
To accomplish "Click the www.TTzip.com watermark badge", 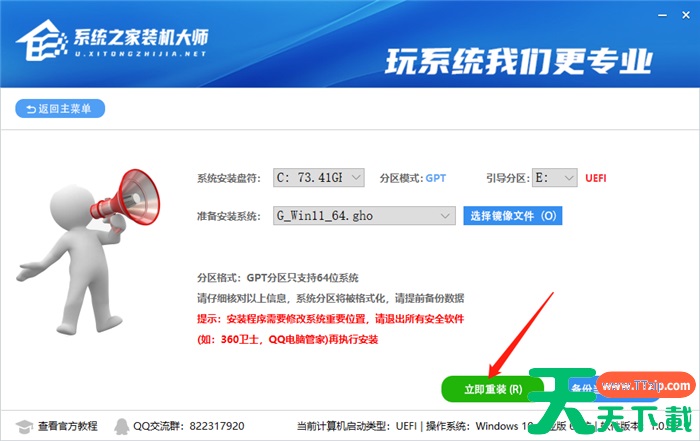I will tap(646, 385).
